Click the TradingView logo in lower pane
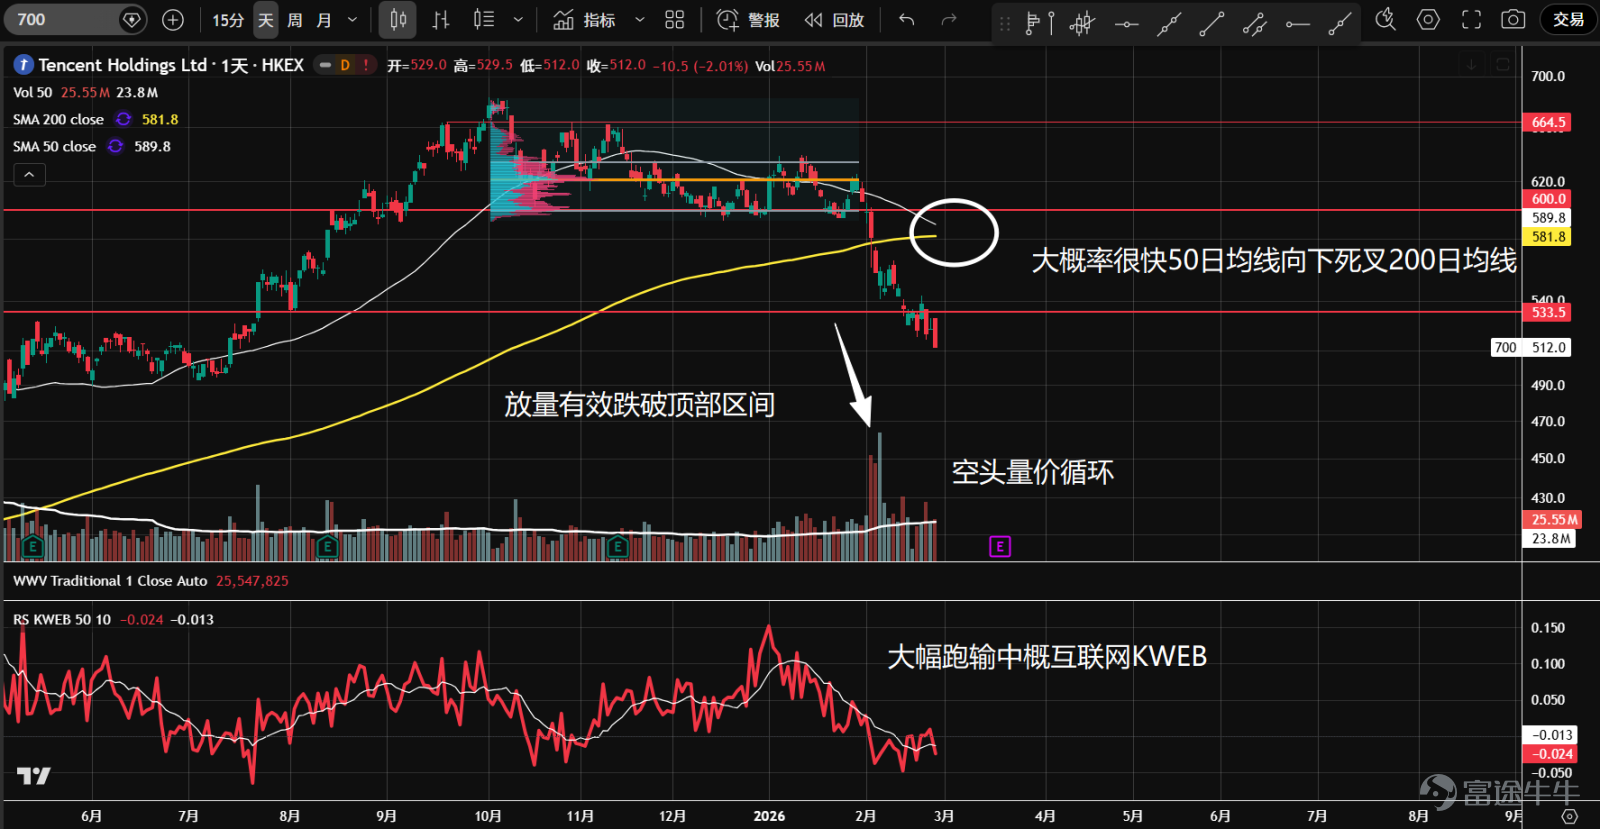This screenshot has width=1600, height=829. tap(33, 775)
